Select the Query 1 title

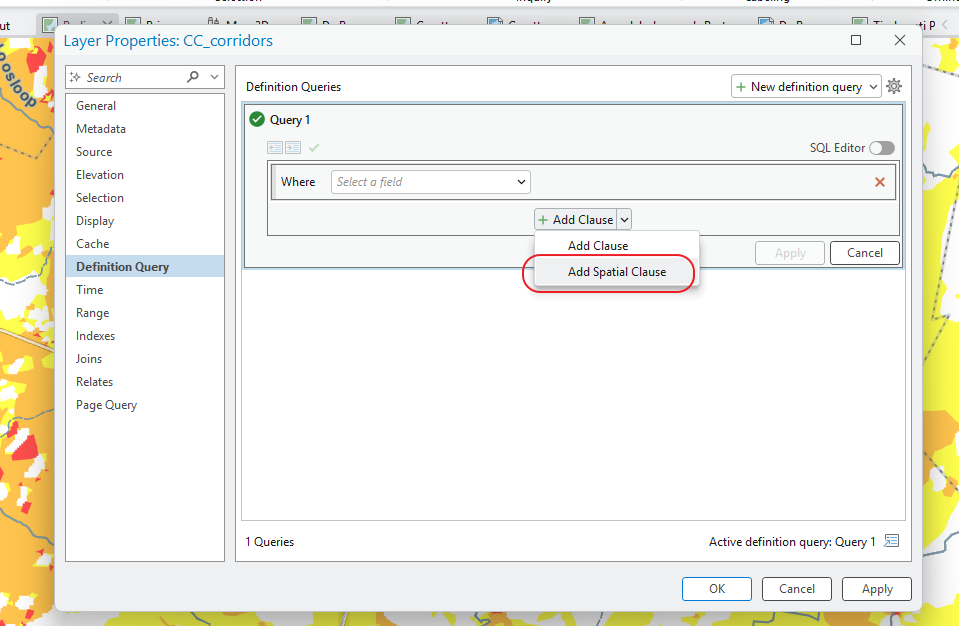tap(290, 120)
